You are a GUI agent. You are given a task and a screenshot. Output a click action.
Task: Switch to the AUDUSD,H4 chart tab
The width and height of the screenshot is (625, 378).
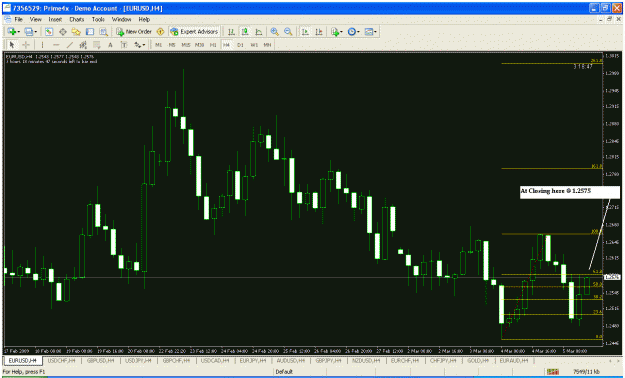click(291, 360)
